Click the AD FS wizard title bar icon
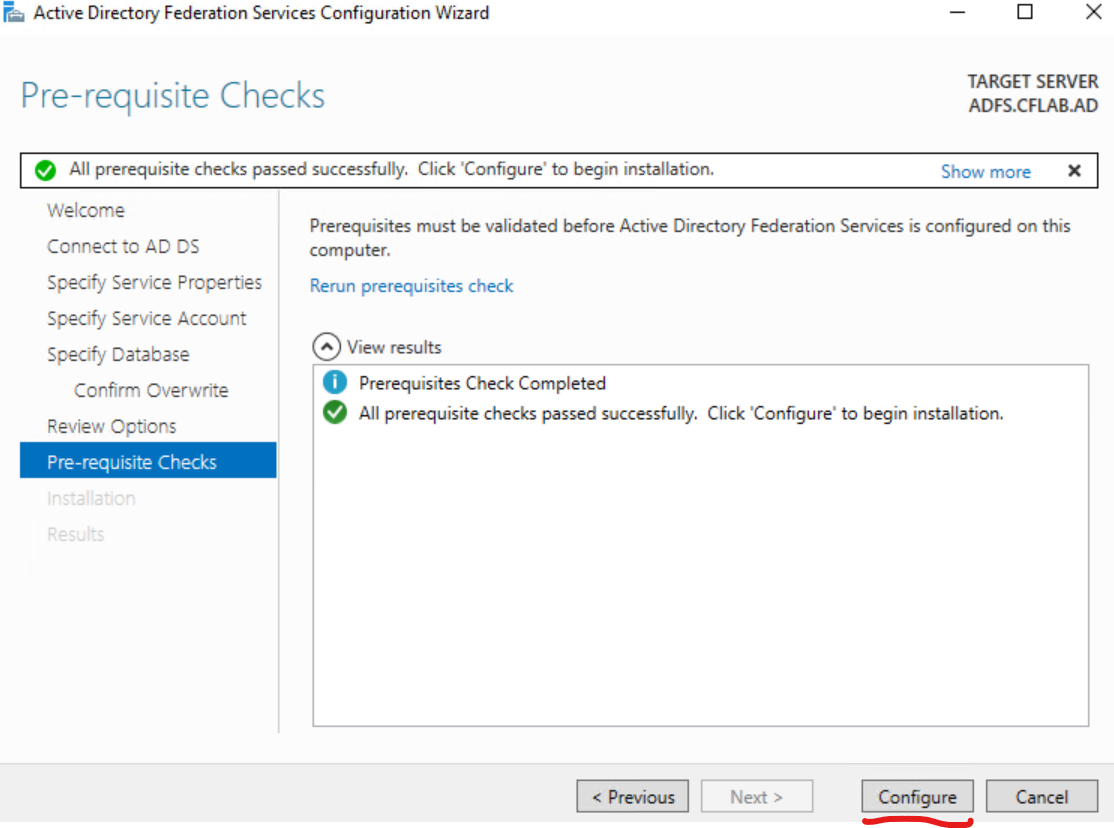 [x=13, y=12]
